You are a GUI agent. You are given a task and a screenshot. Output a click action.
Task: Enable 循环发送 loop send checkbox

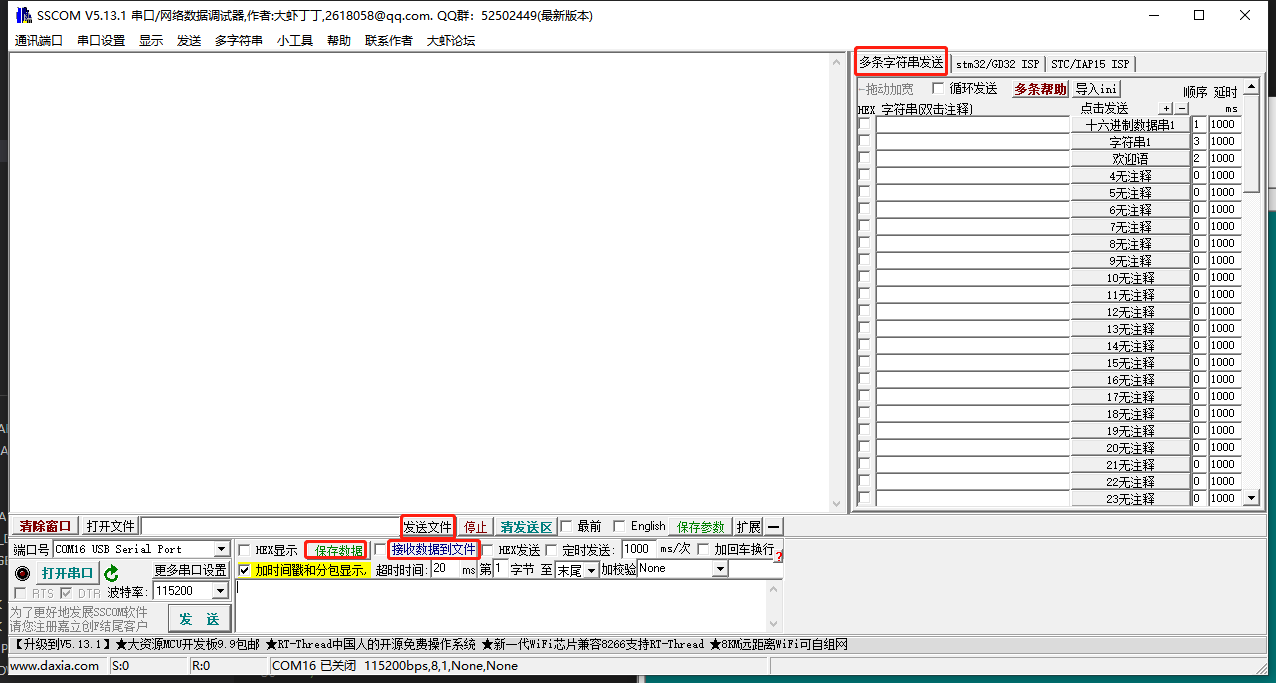pyautogui.click(x=938, y=88)
